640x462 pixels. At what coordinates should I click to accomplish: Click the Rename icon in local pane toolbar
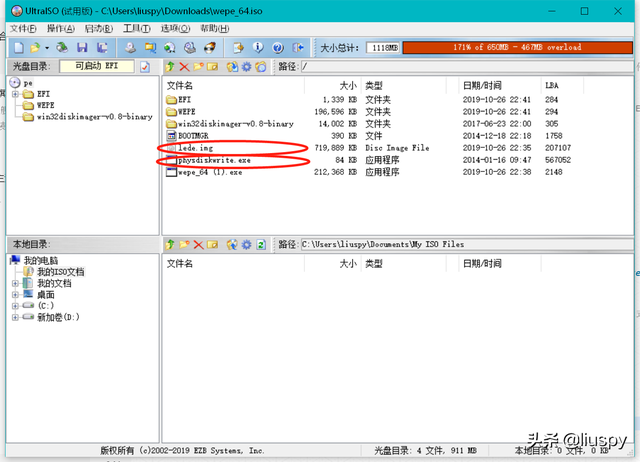pos(212,244)
